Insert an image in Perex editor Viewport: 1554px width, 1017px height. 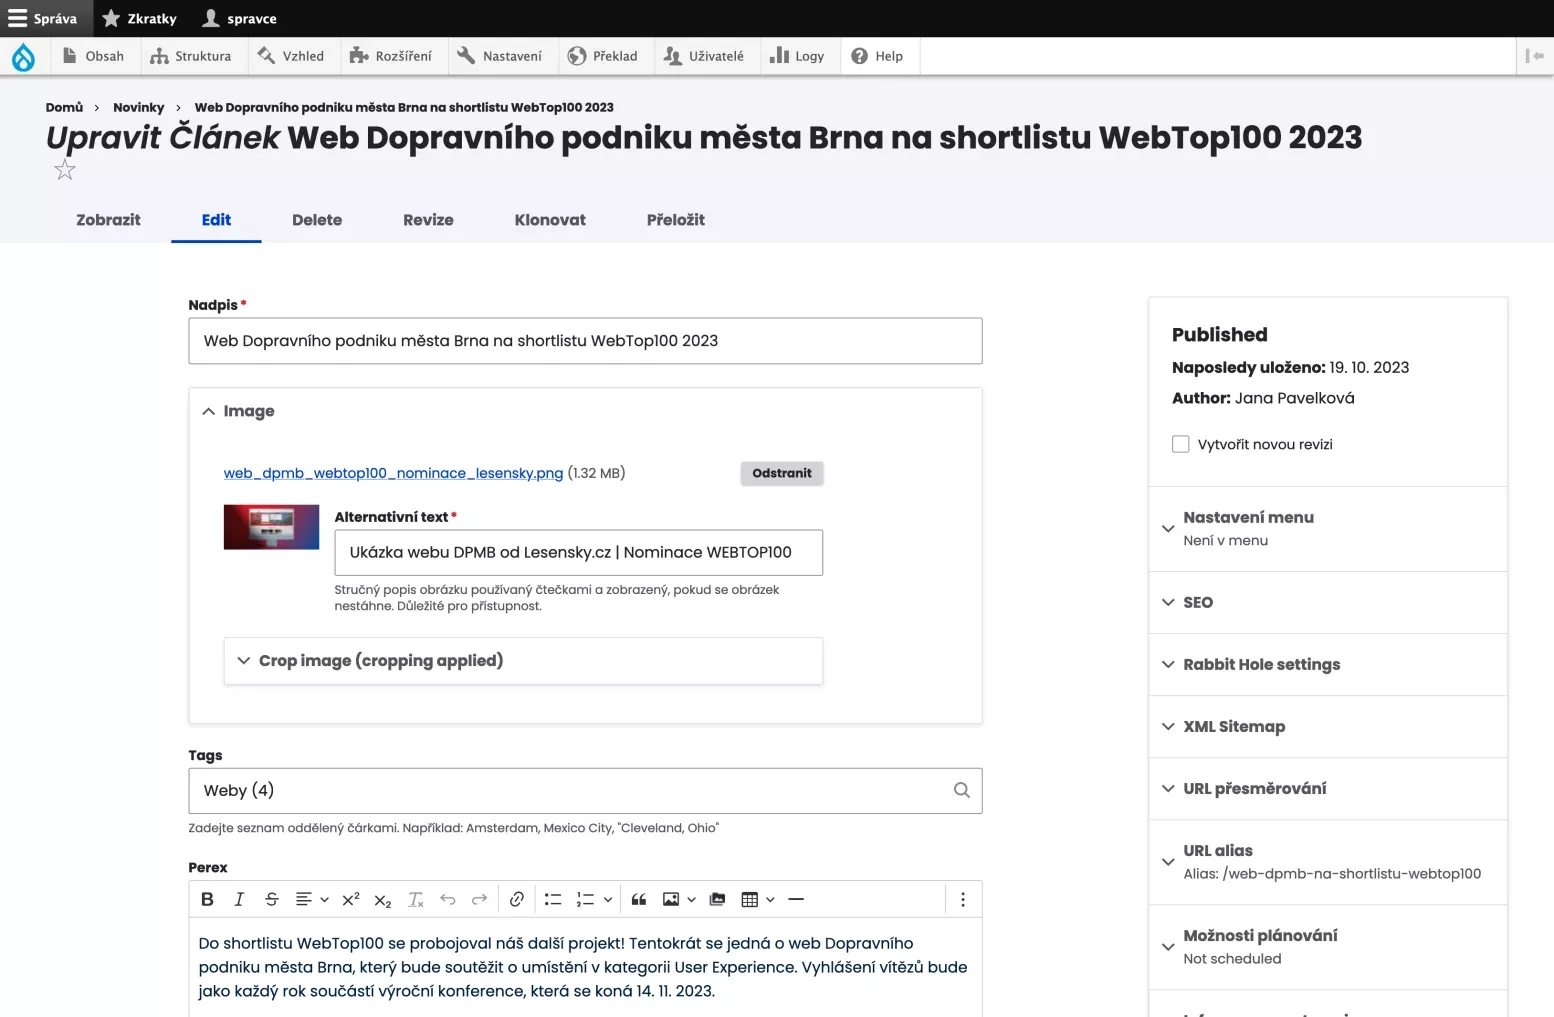671,899
